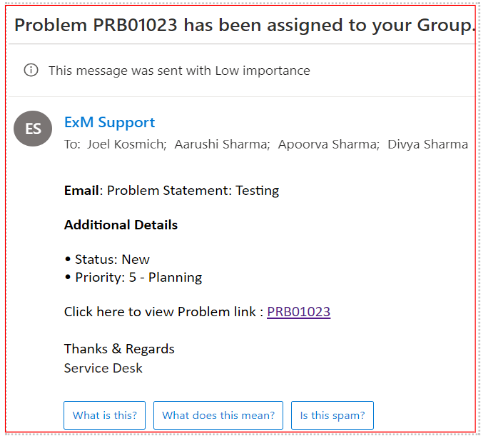Select recipient Joel Kosmich
This screenshot has width=490, height=439.
(127, 144)
